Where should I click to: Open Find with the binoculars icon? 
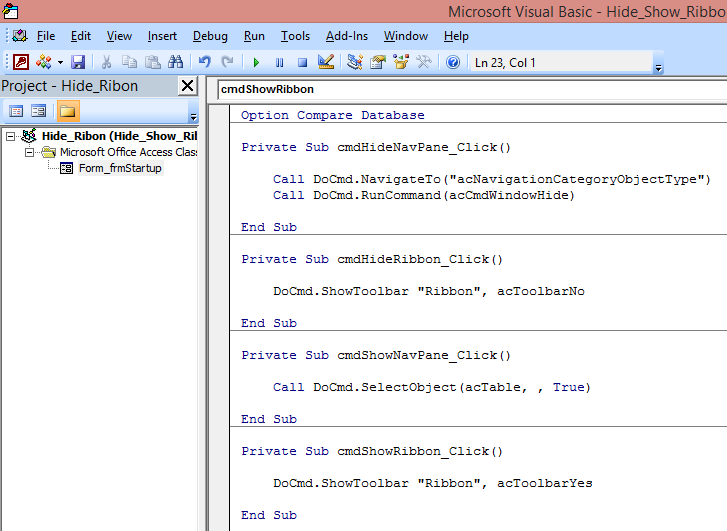pos(176,62)
